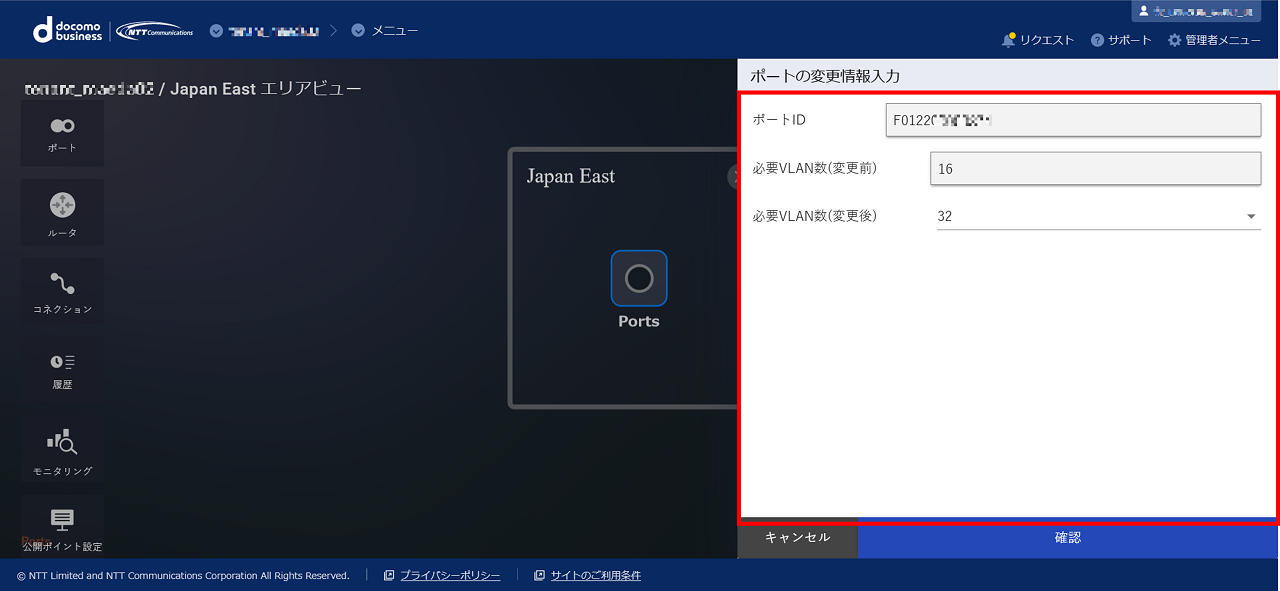
Task: Open the request (リクエスト) bell notifications
Action: point(1038,40)
